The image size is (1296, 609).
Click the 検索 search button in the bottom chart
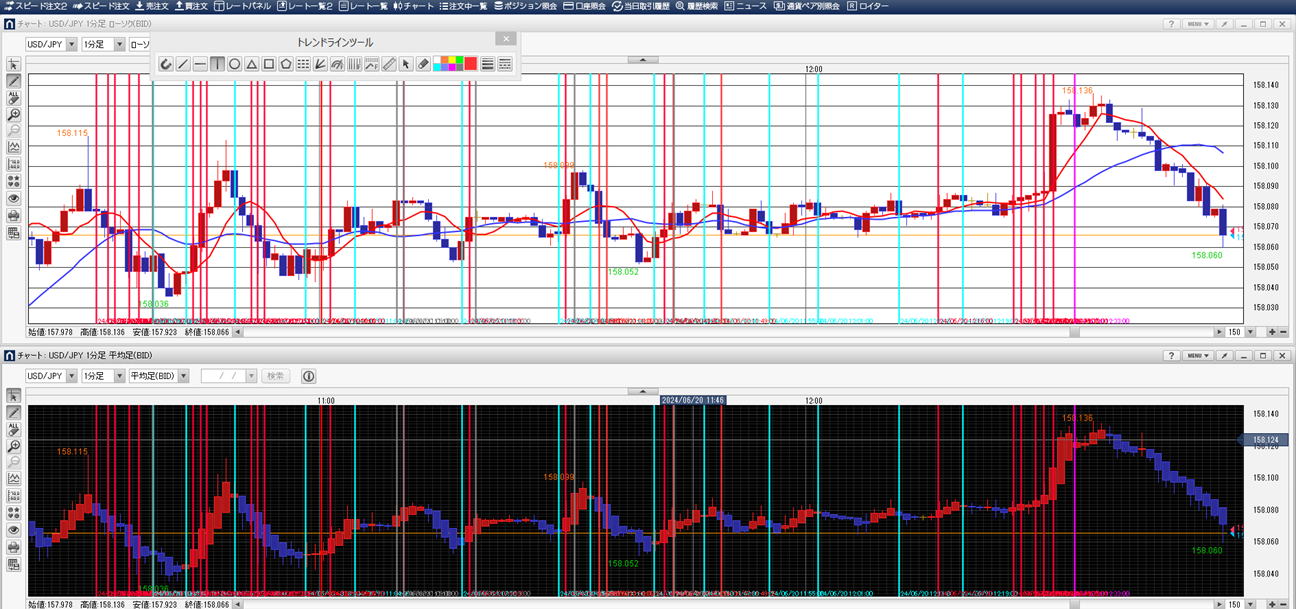click(x=275, y=376)
